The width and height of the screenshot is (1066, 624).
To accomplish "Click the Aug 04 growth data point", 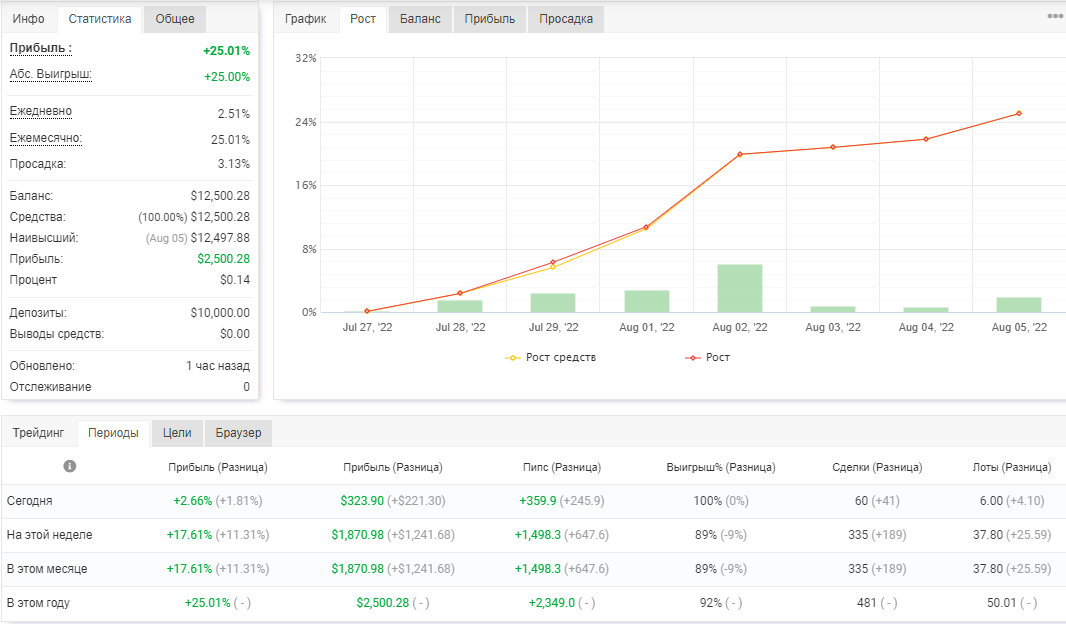I will [x=925, y=139].
